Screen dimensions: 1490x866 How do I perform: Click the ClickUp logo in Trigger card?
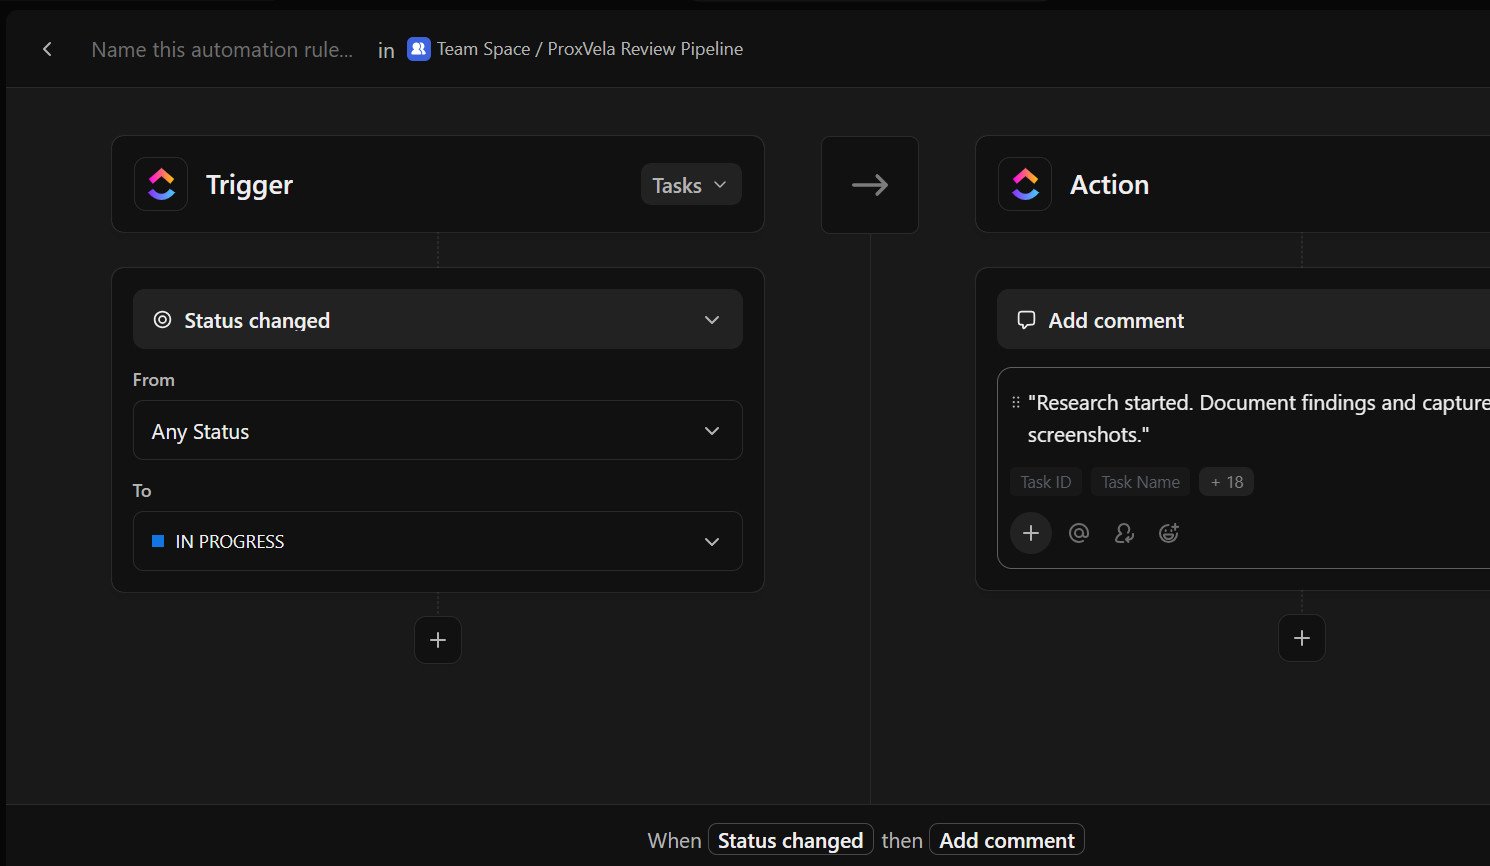(x=161, y=184)
